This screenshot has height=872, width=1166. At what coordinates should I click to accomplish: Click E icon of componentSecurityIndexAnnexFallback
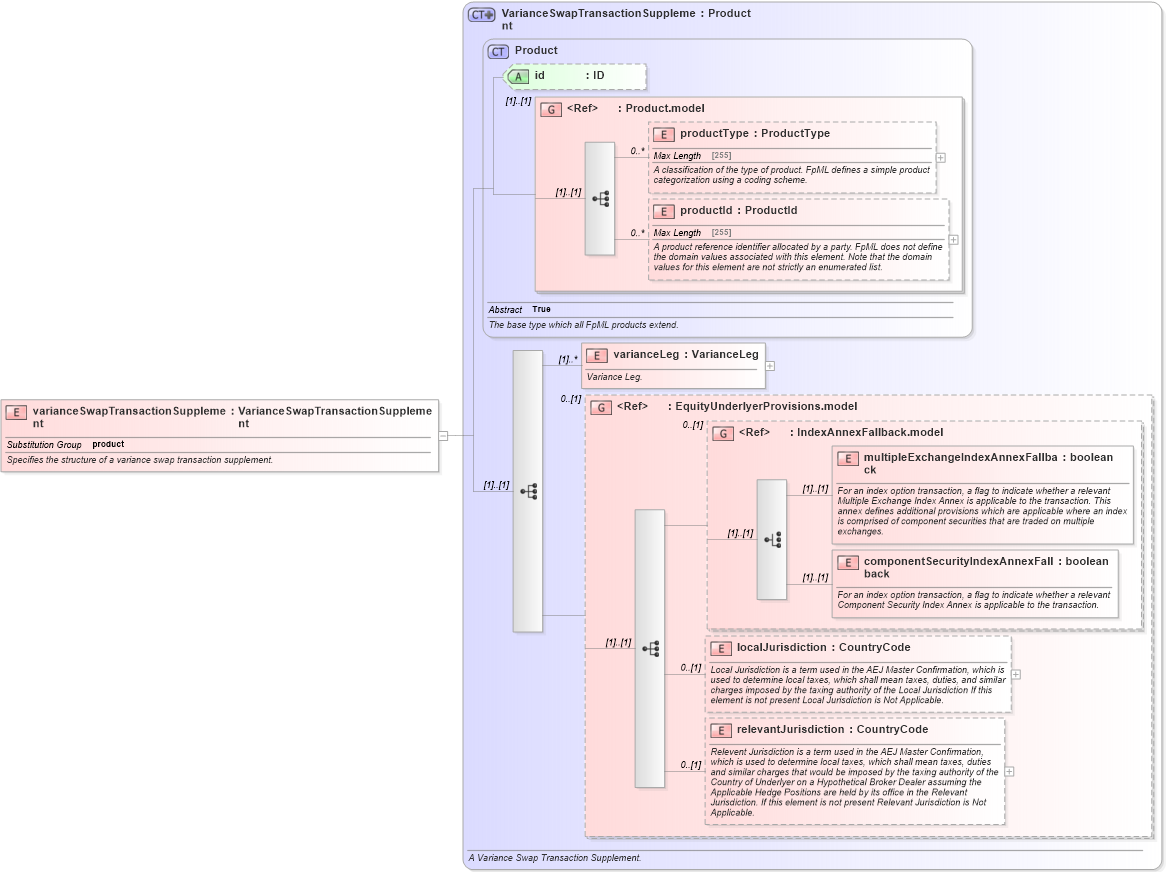click(847, 563)
